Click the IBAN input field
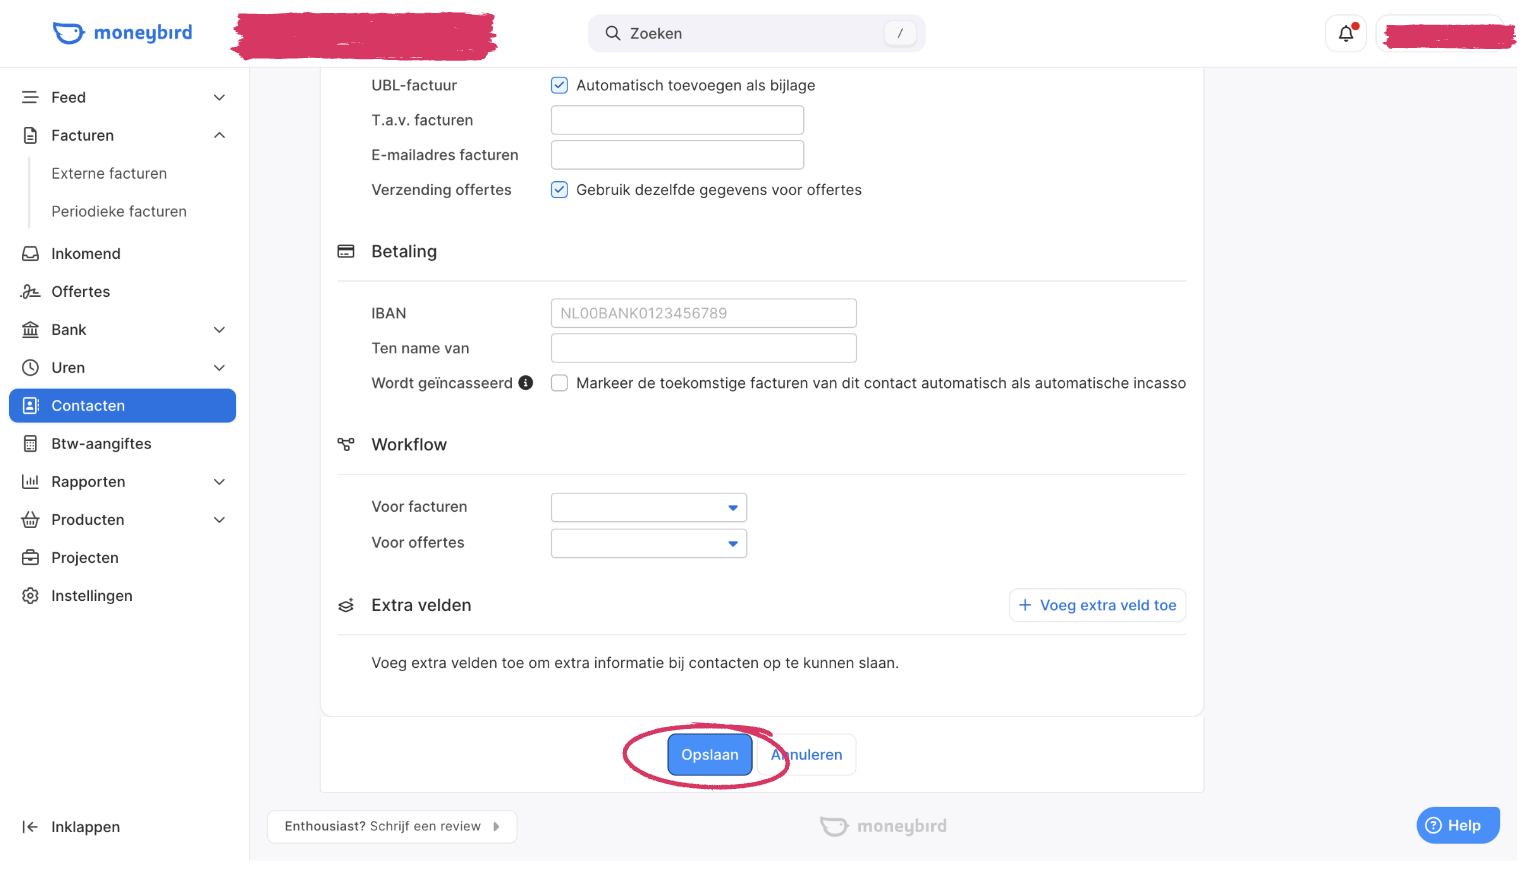 tap(704, 313)
